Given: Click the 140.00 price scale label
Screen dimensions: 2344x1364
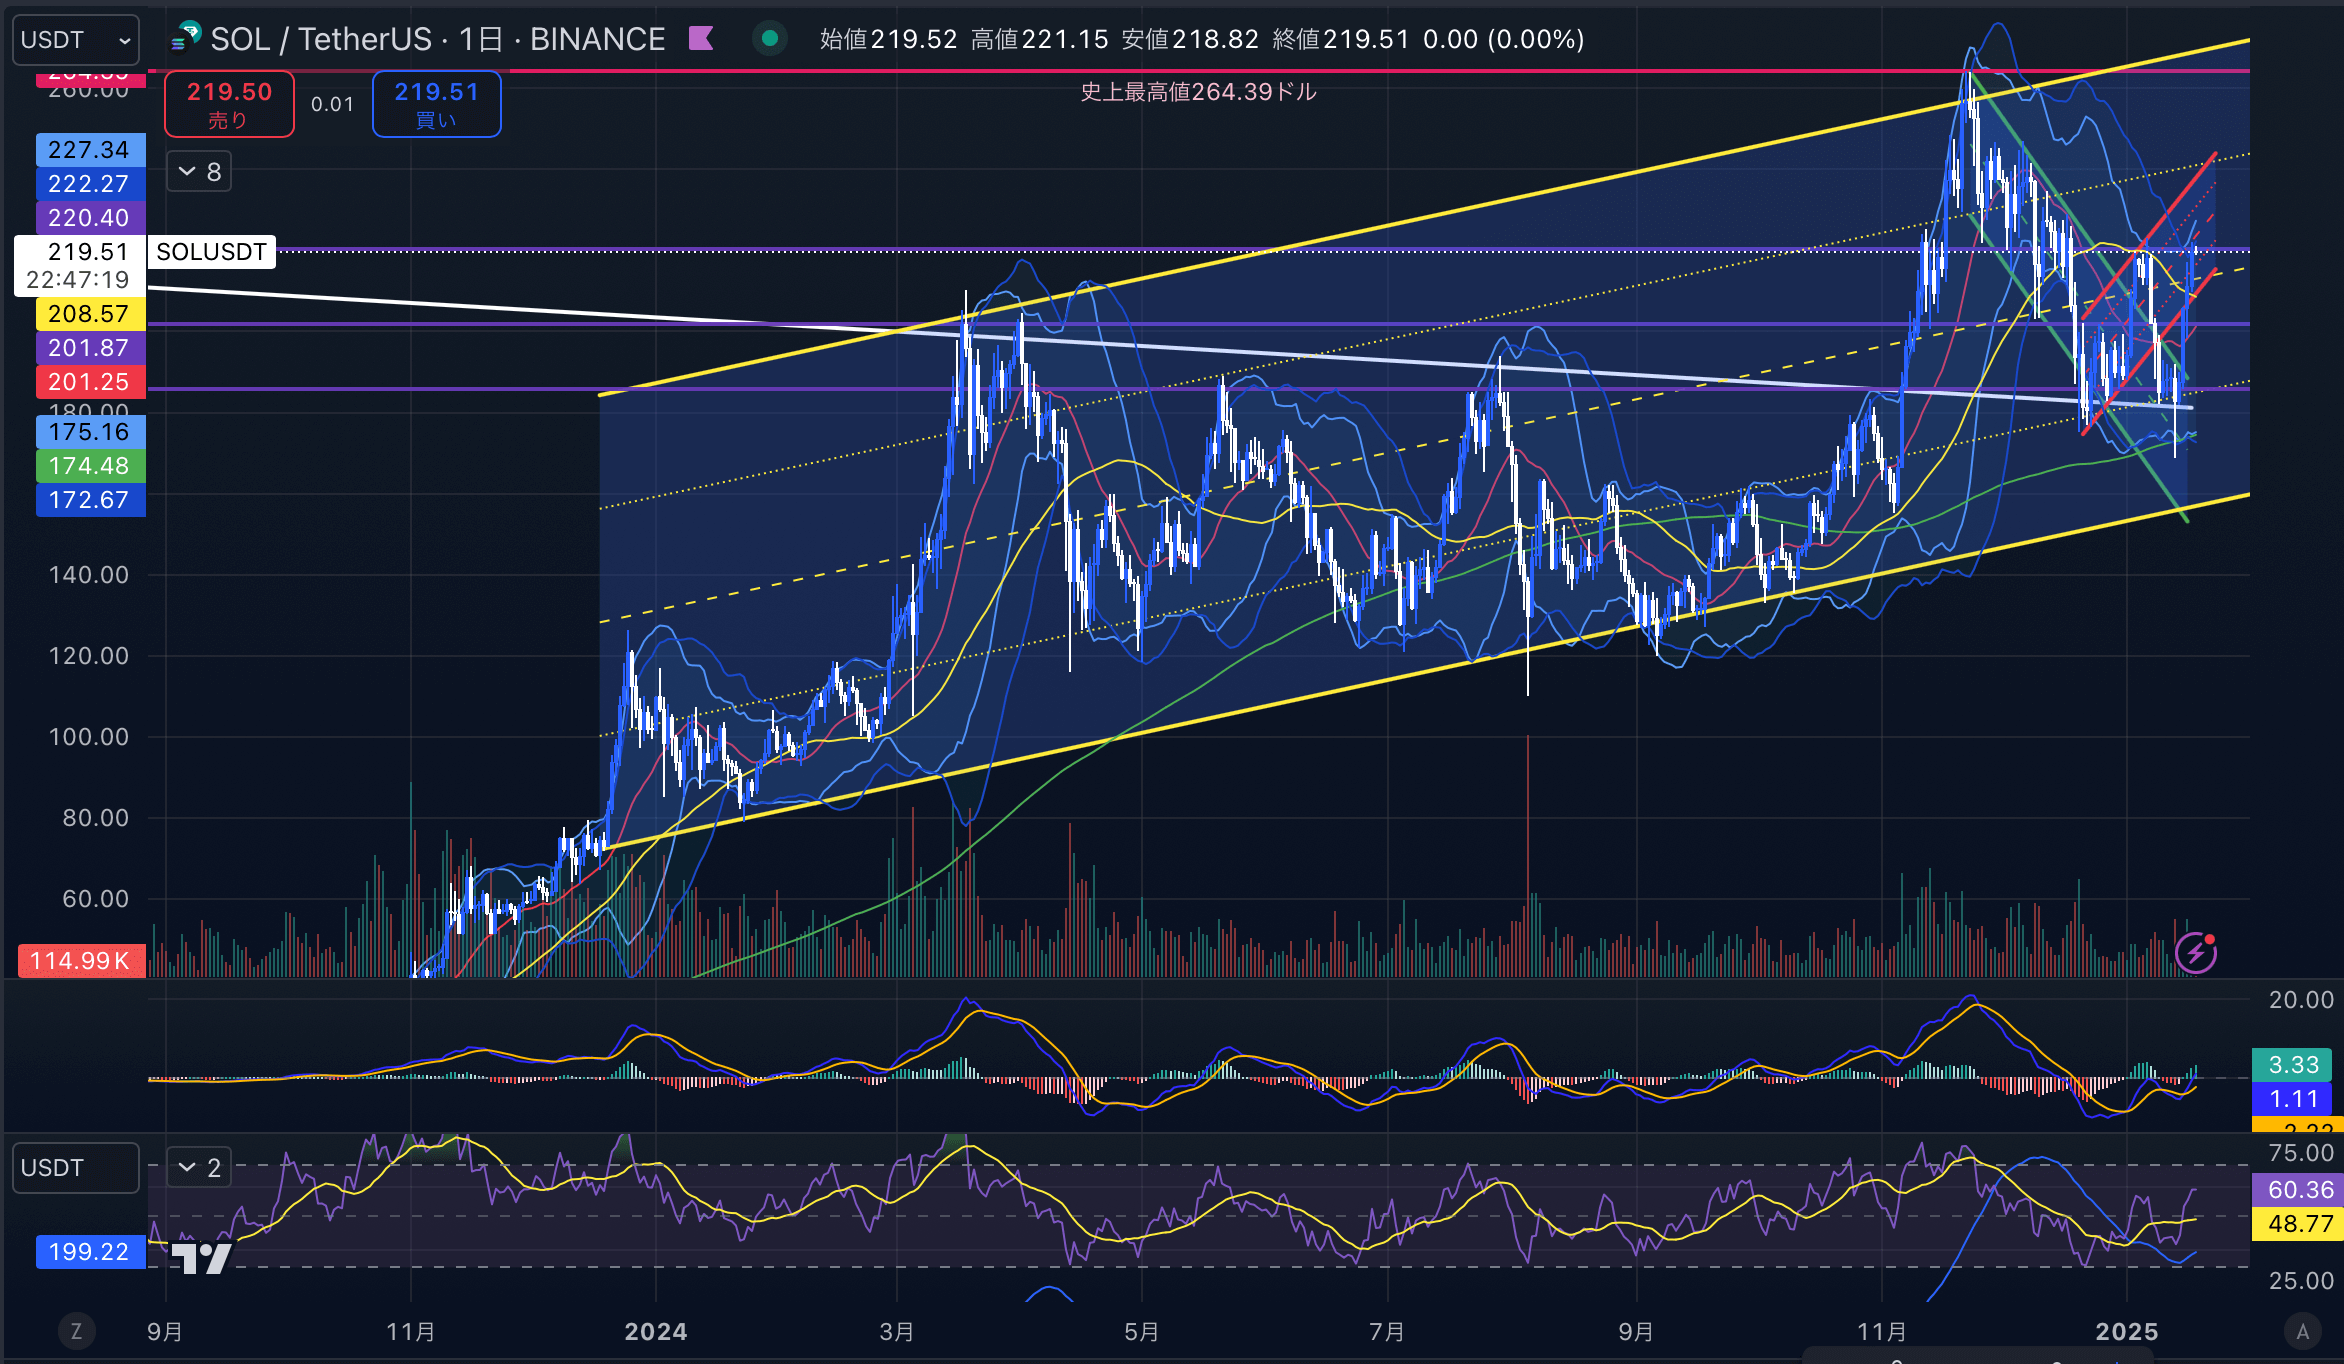Looking at the screenshot, I should [x=89, y=575].
